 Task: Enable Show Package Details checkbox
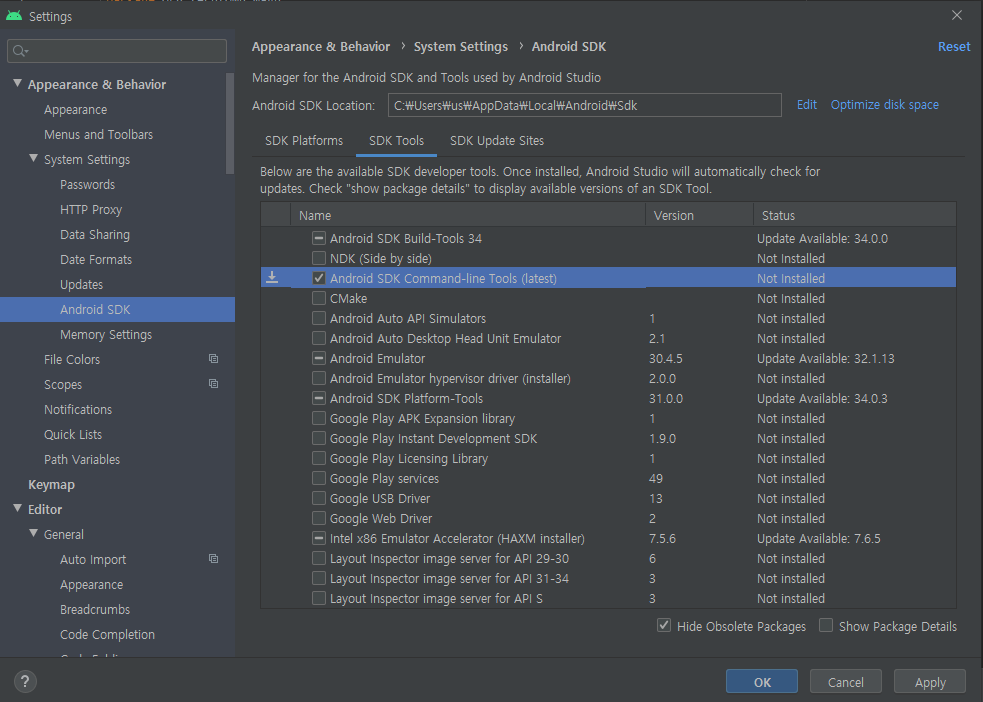point(826,626)
